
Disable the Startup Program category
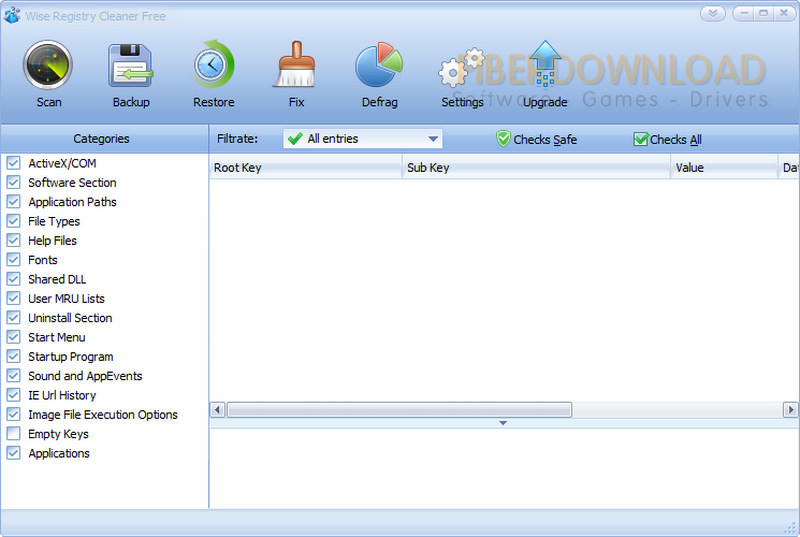coord(13,357)
